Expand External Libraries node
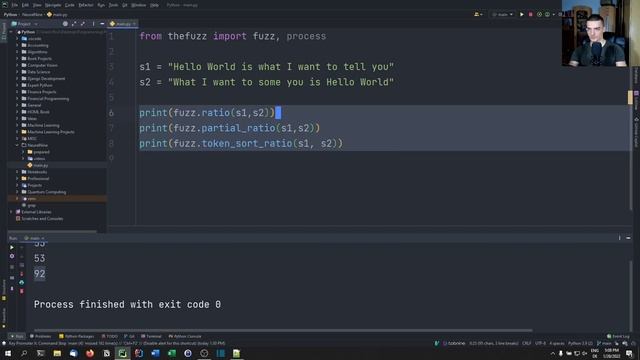 point(11,212)
